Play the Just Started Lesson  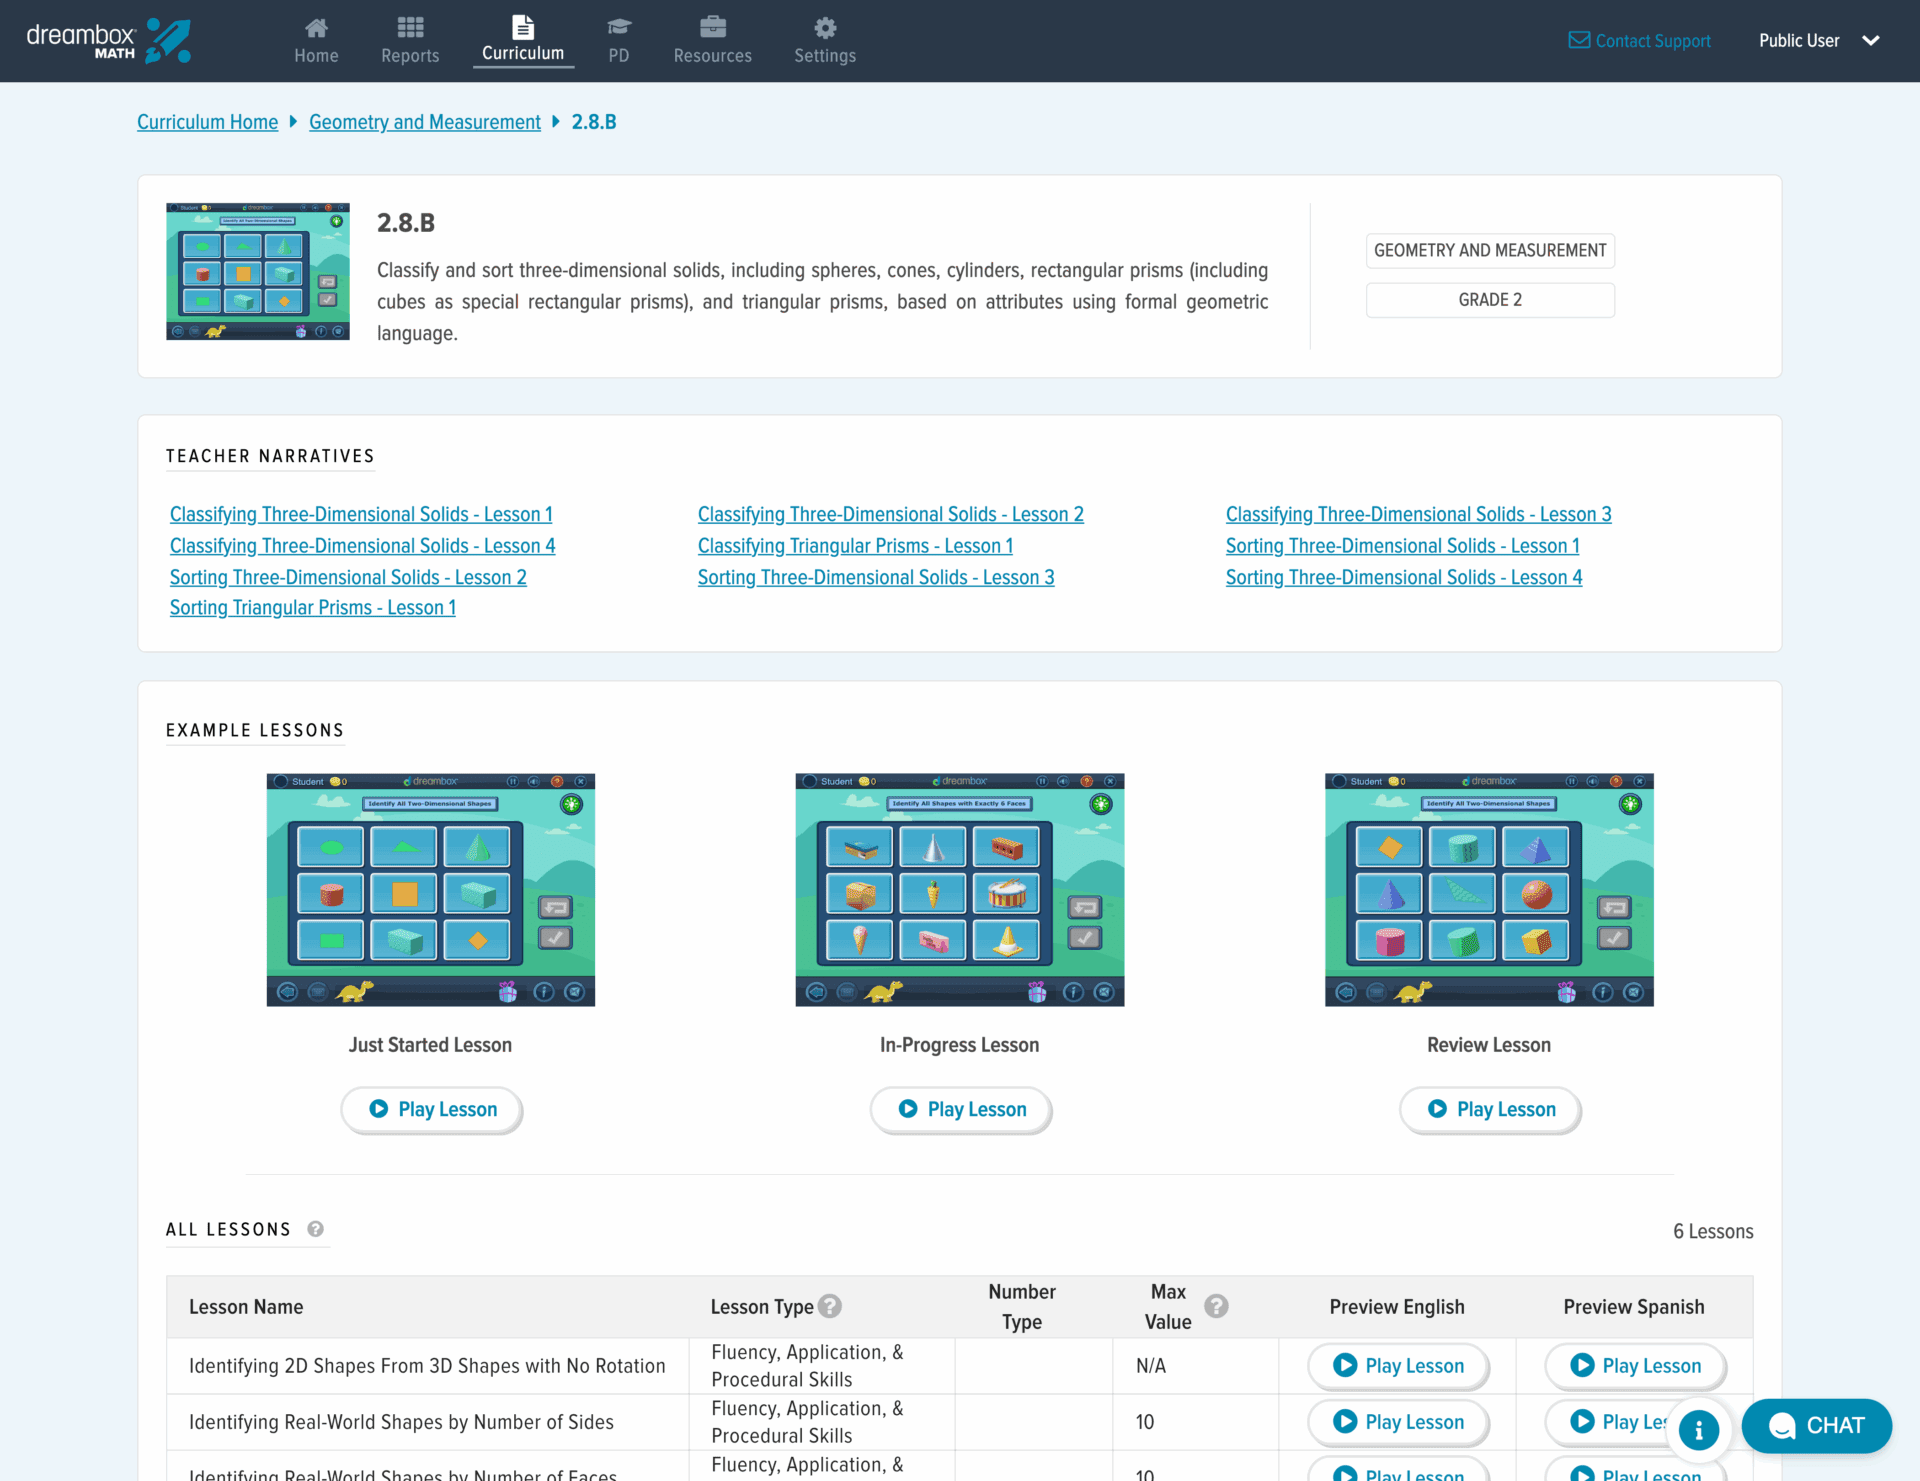pos(432,1109)
